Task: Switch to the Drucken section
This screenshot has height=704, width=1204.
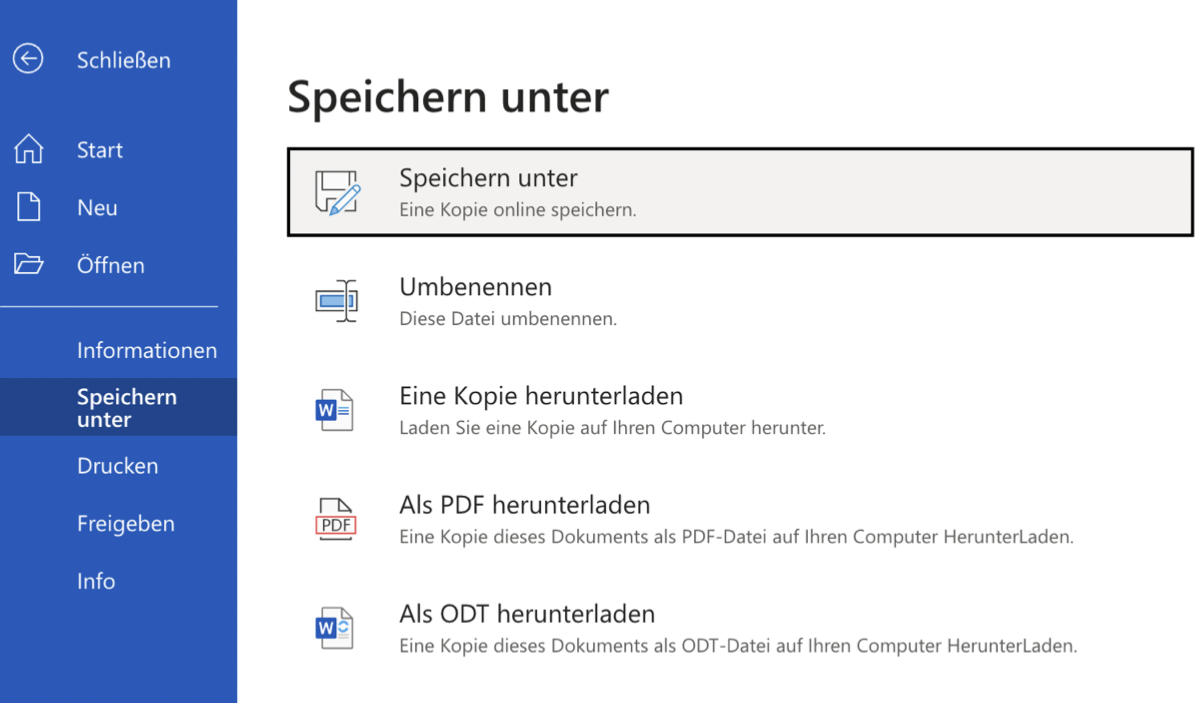Action: [x=117, y=465]
